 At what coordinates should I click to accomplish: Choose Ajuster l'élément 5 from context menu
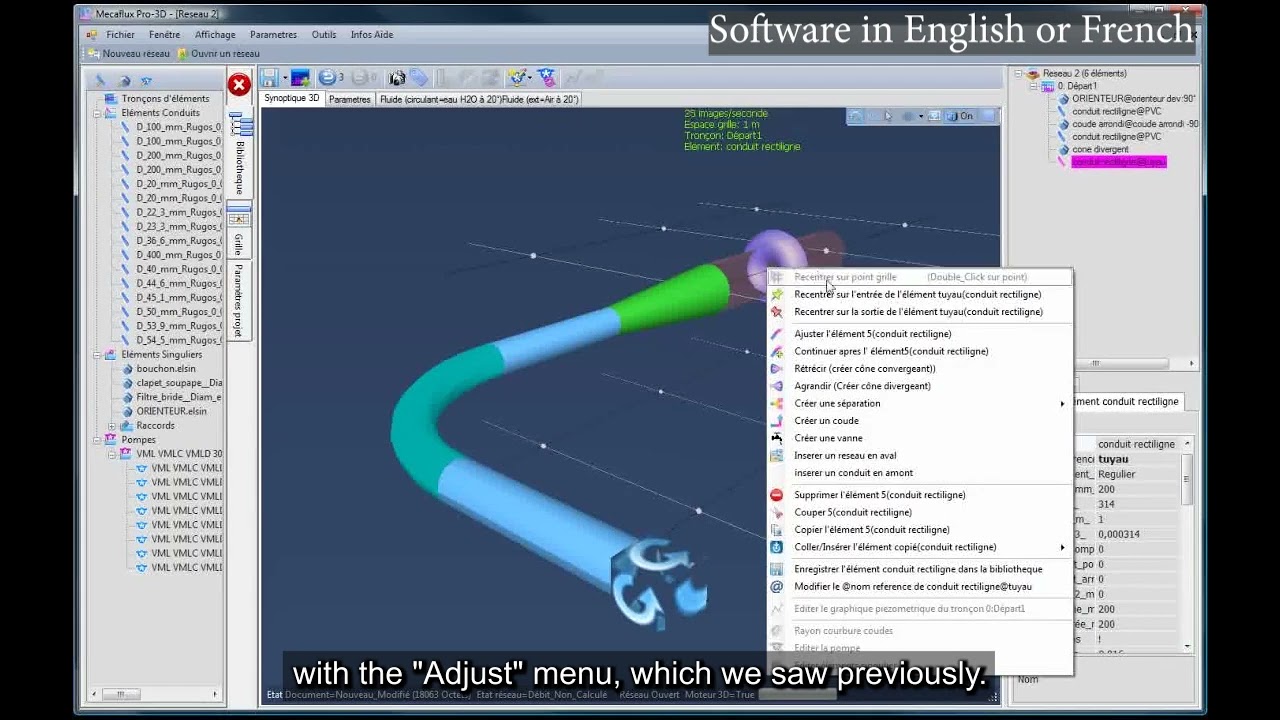[873, 334]
